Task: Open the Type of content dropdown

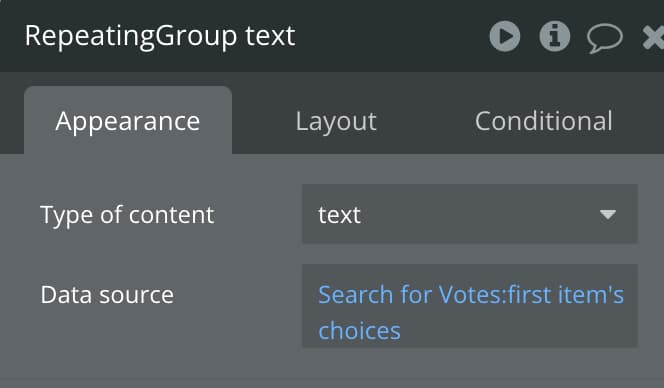Action: pyautogui.click(x=470, y=214)
